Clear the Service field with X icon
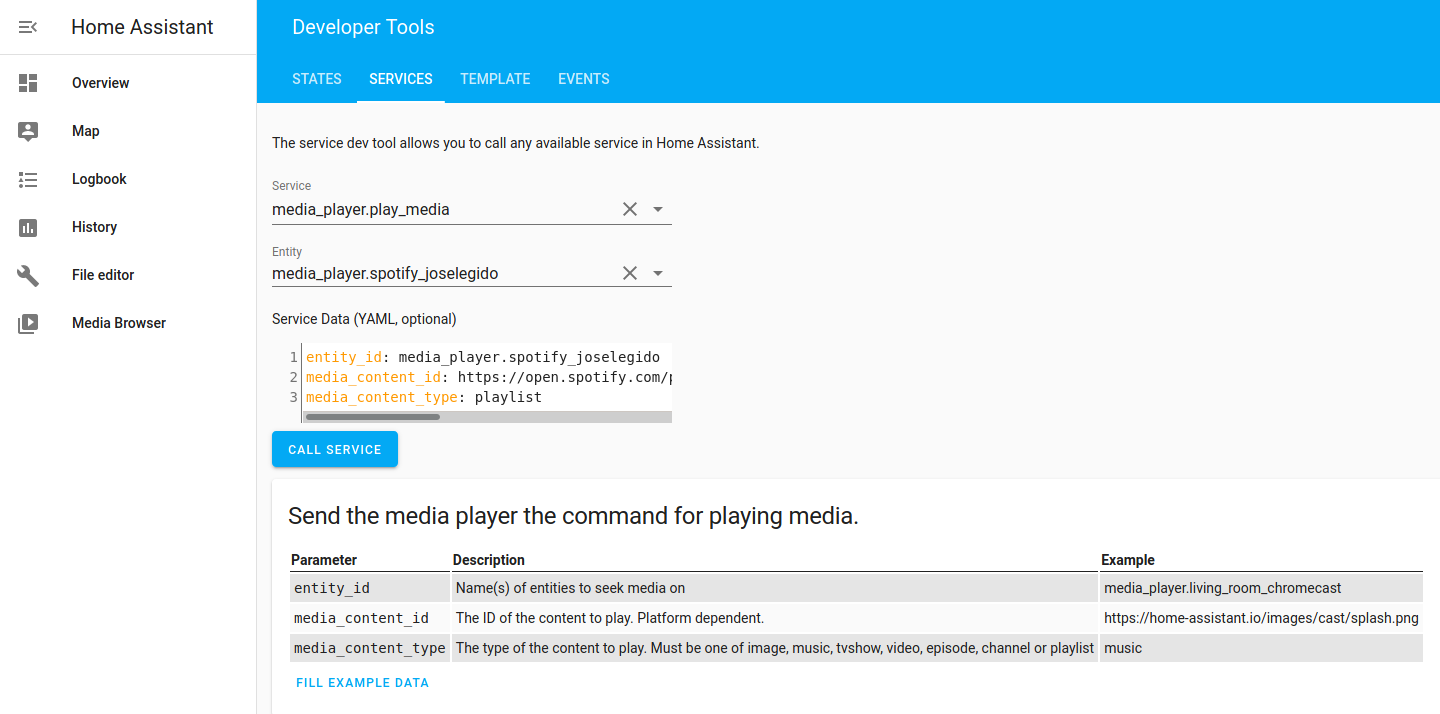 630,209
